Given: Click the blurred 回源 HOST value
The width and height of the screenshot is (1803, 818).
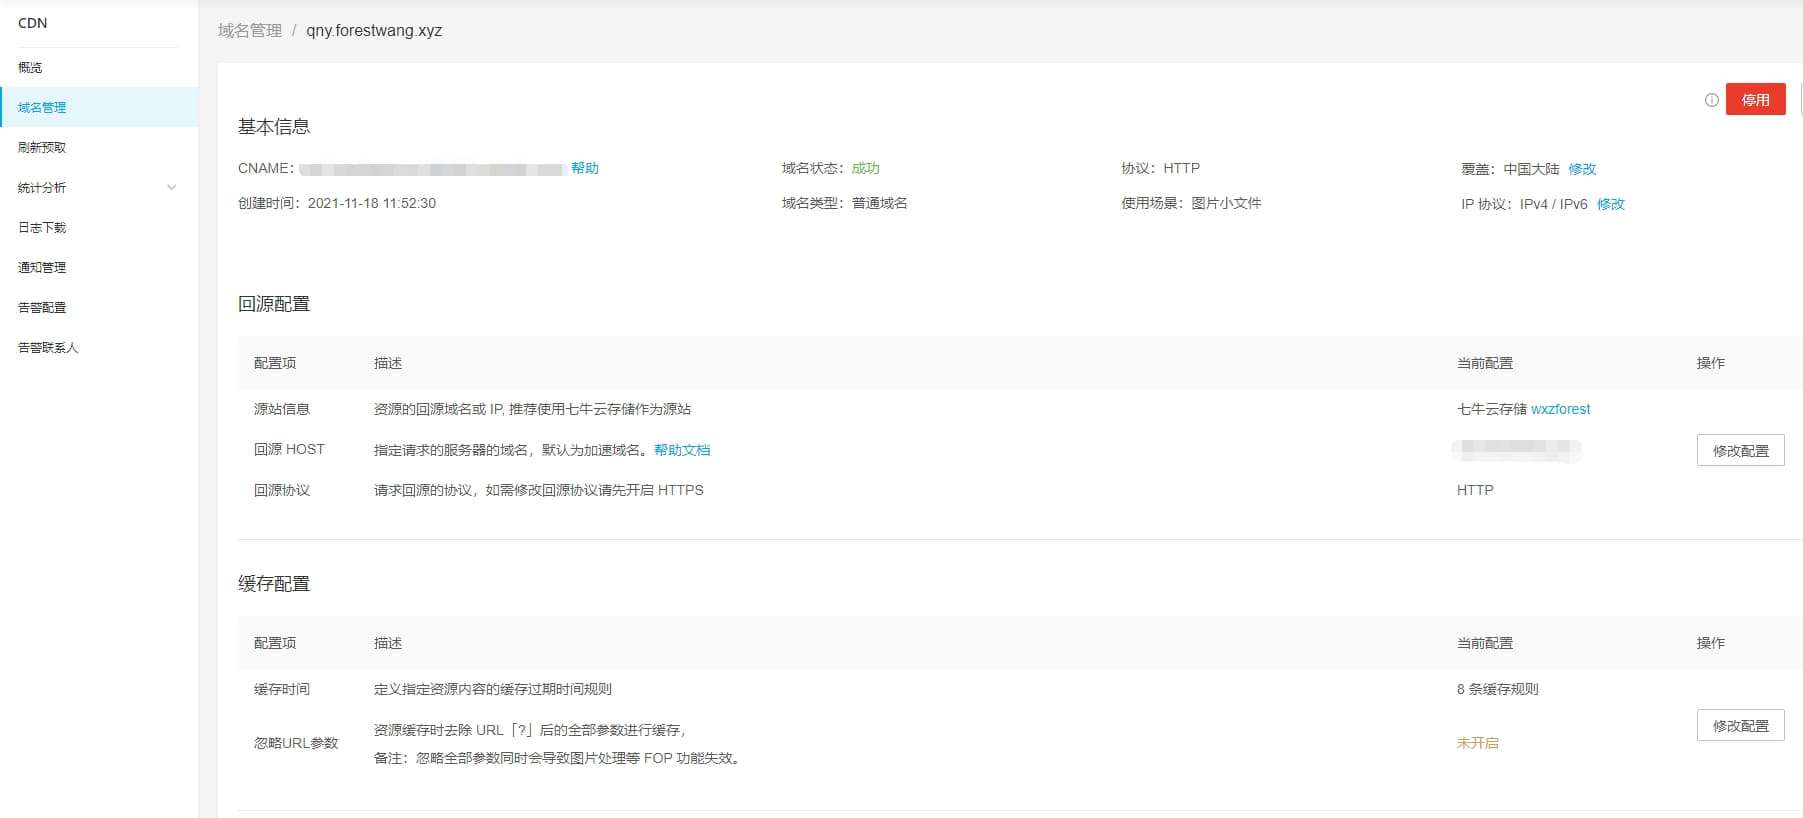Looking at the screenshot, I should pyautogui.click(x=1516, y=451).
